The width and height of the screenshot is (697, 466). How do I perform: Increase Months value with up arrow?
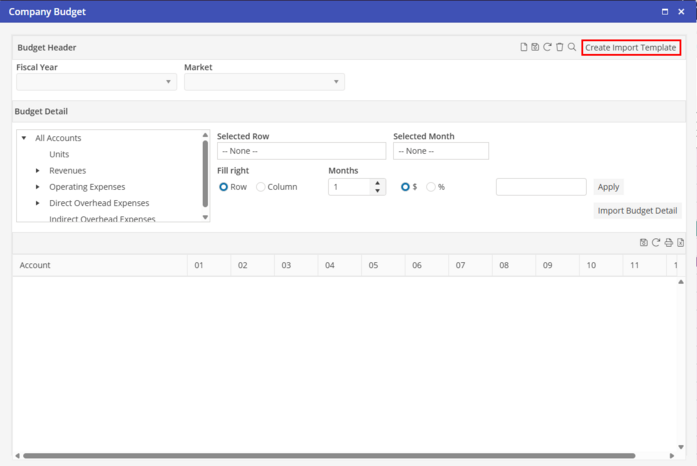(377, 183)
